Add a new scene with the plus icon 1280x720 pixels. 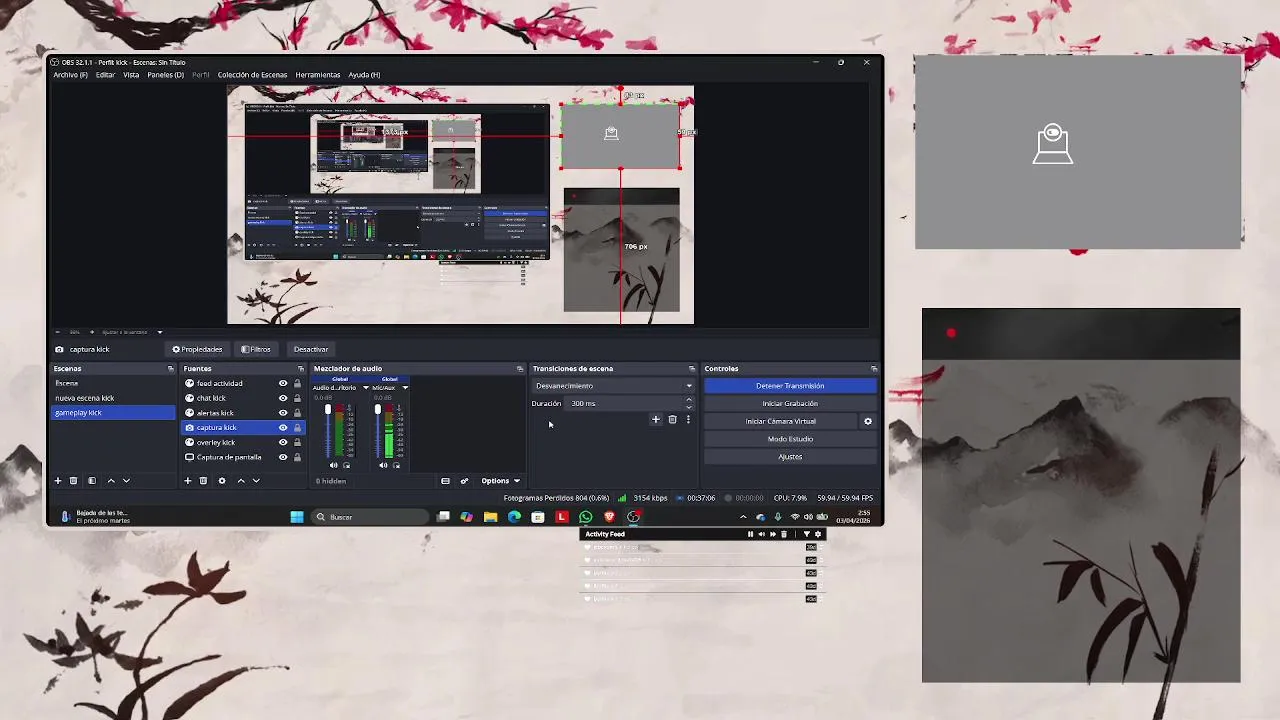pyautogui.click(x=58, y=481)
